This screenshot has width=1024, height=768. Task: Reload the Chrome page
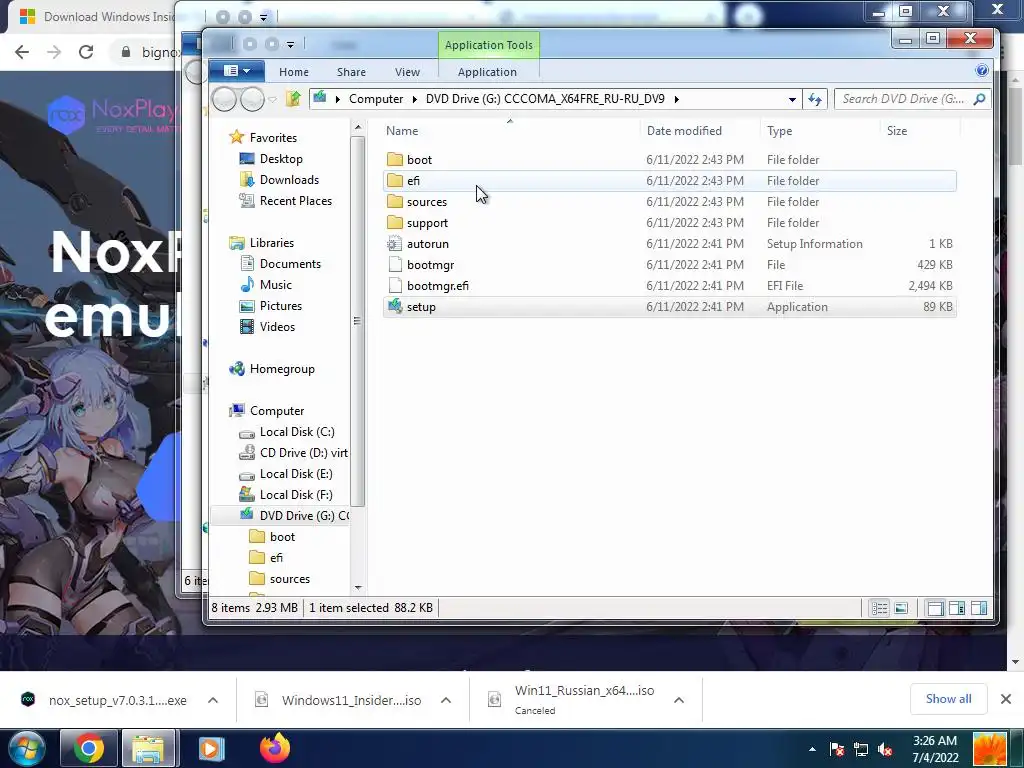(86, 52)
